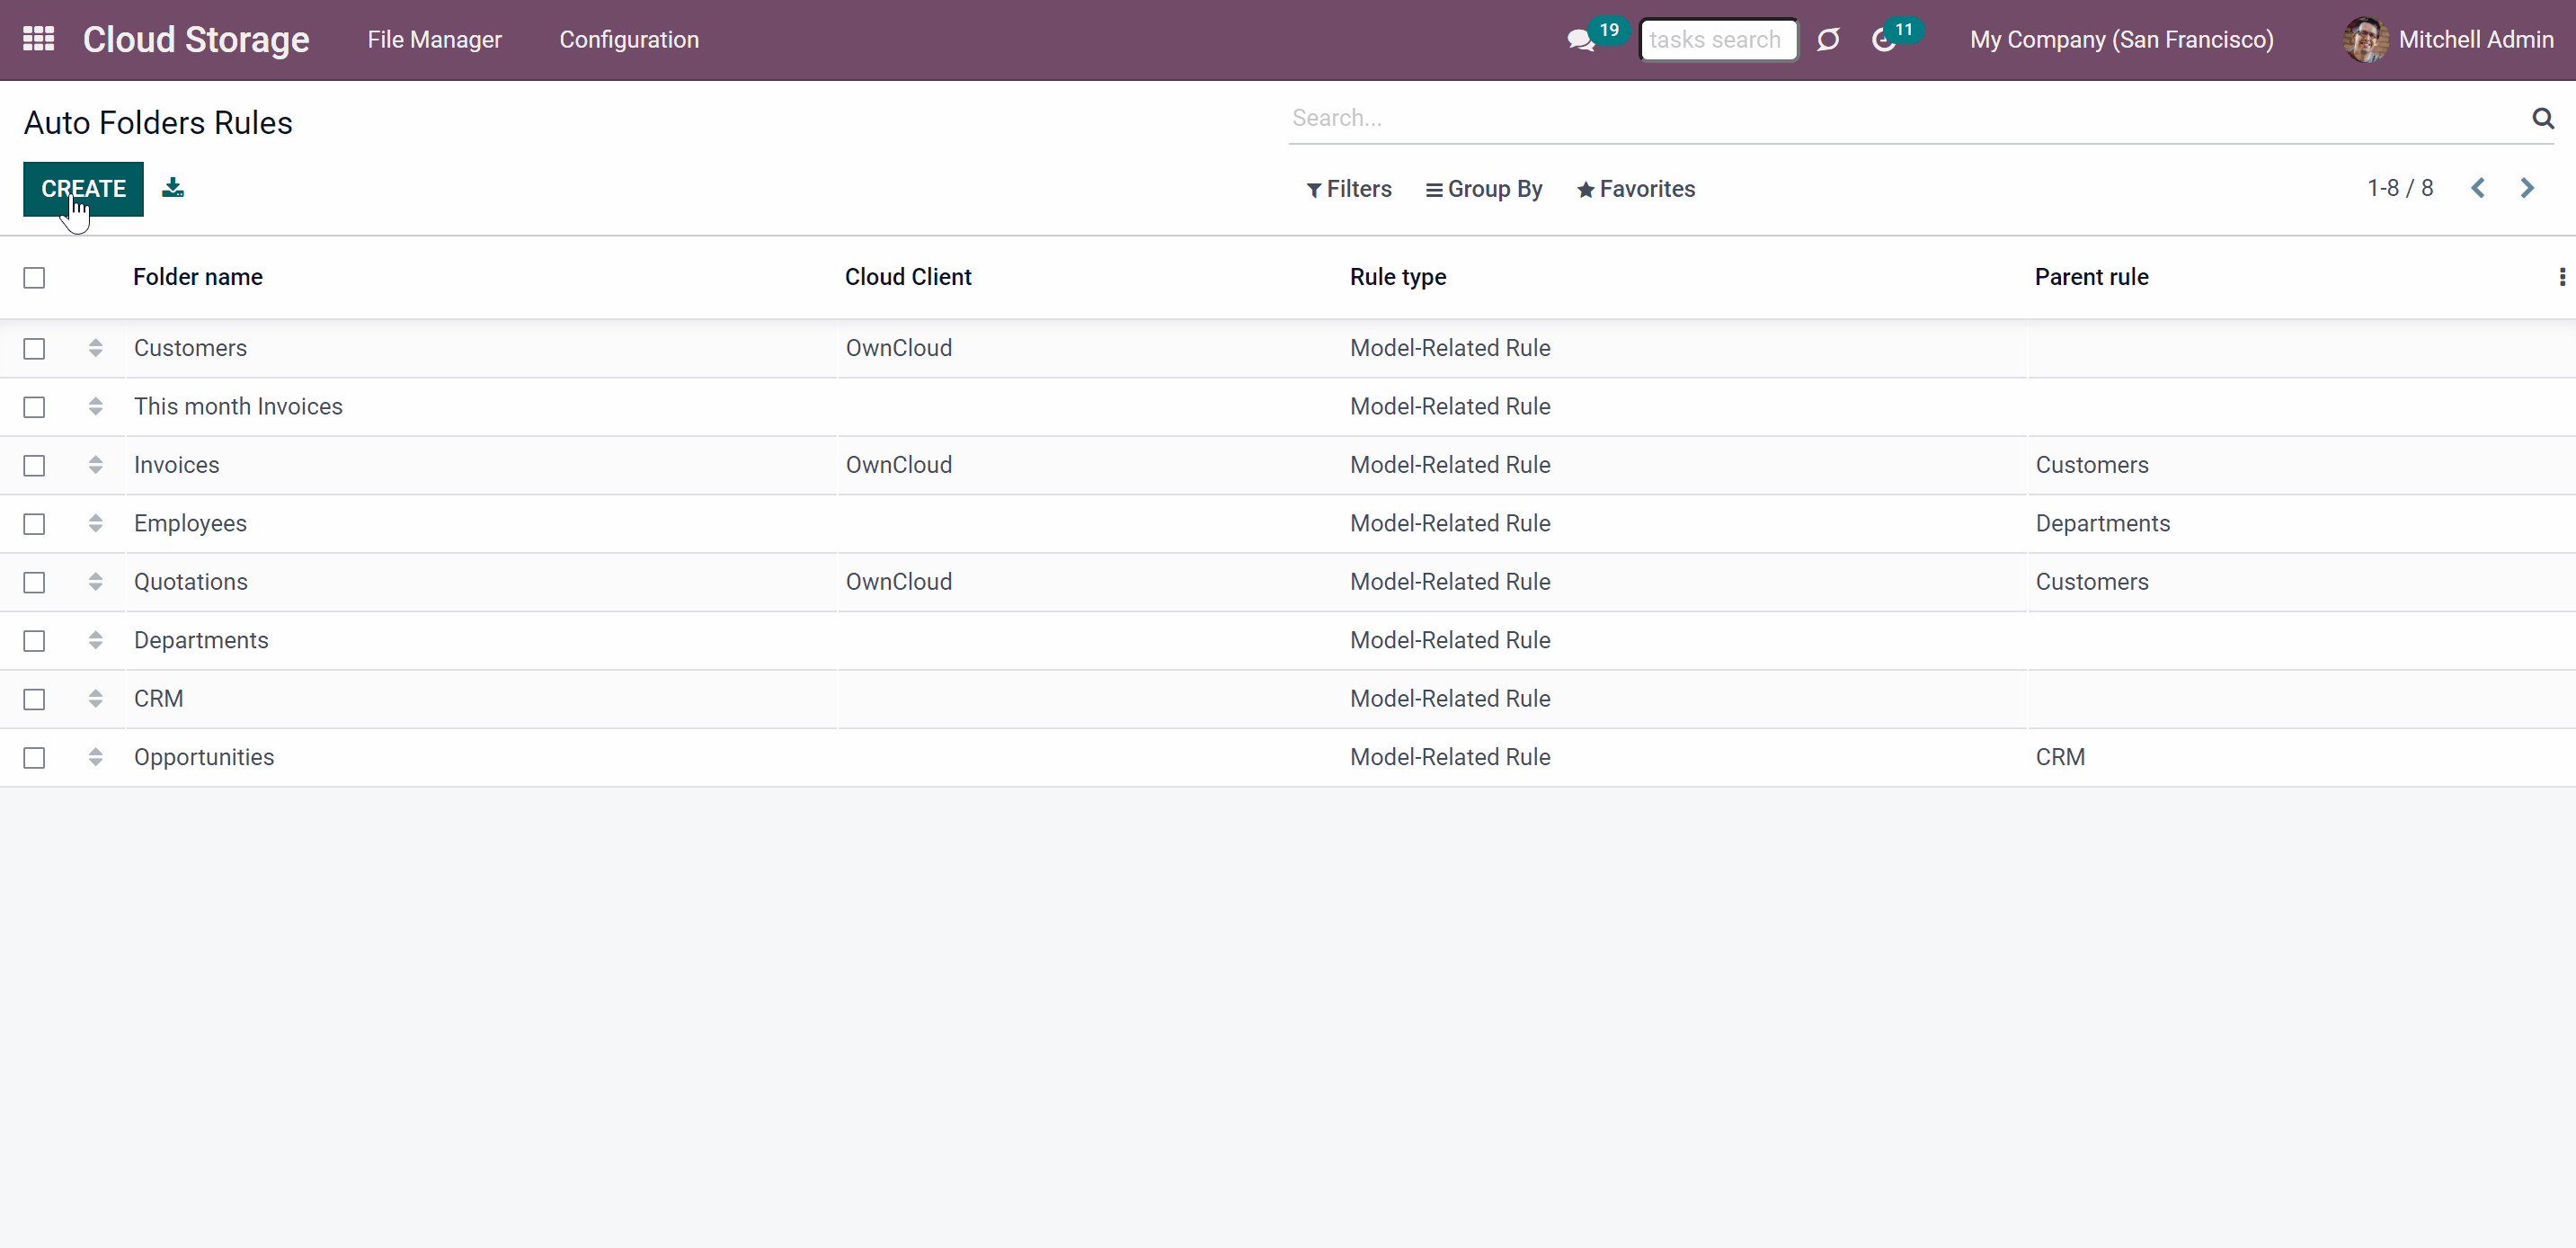The width and height of the screenshot is (2576, 1248).
Task: Click the download export icon beside Create
Action: click(173, 188)
